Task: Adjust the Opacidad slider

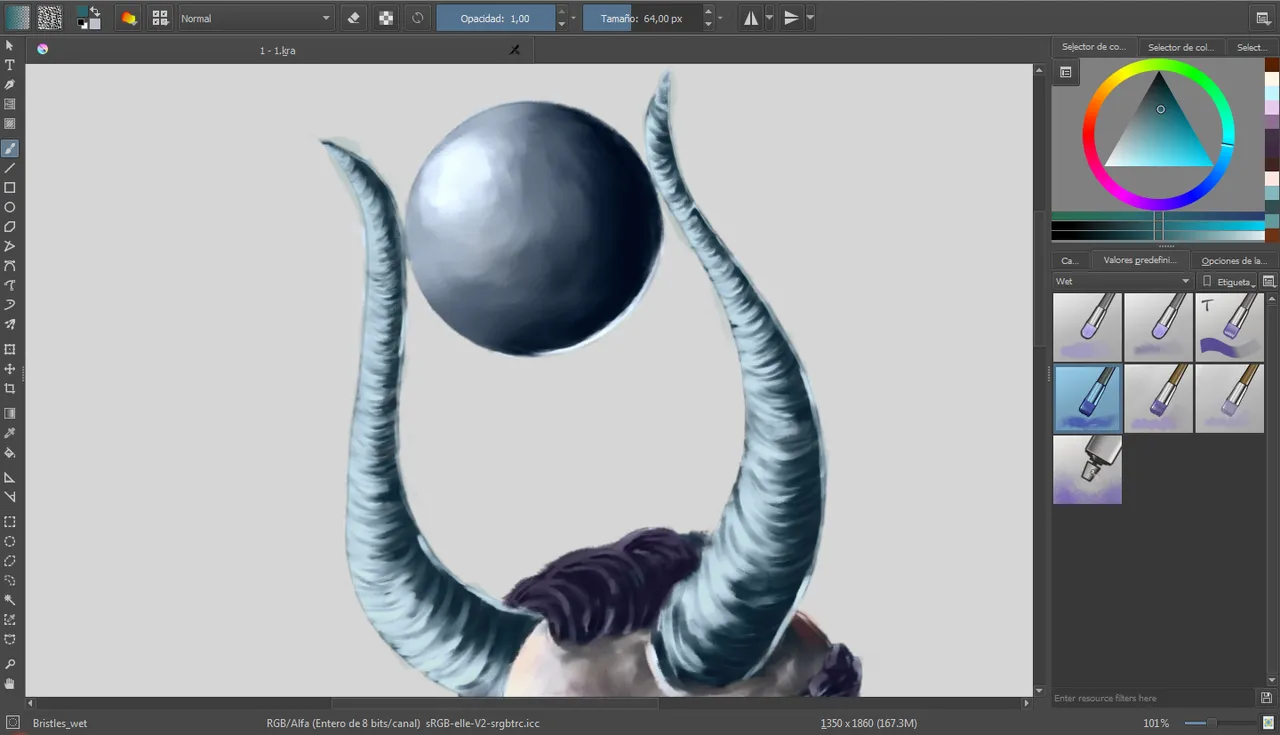Action: pyautogui.click(x=496, y=18)
